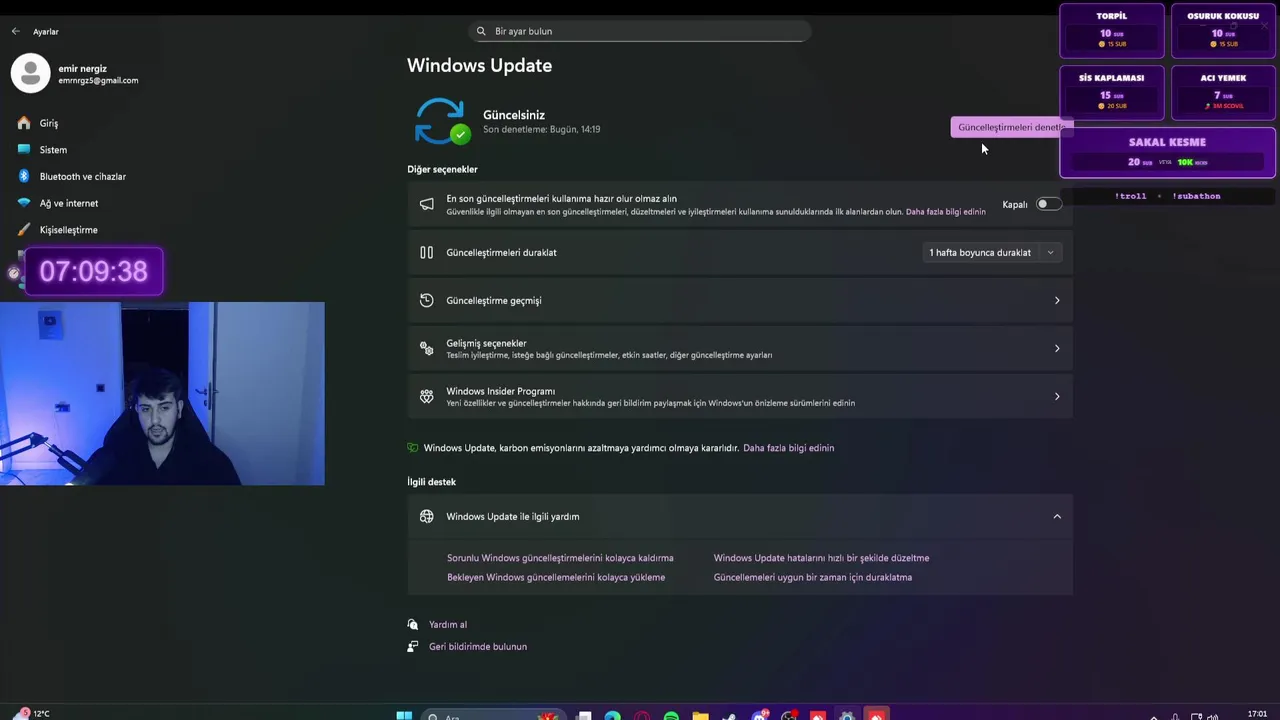Open Opera browser from the taskbar
Screen dimensions: 1280x720
click(641, 715)
